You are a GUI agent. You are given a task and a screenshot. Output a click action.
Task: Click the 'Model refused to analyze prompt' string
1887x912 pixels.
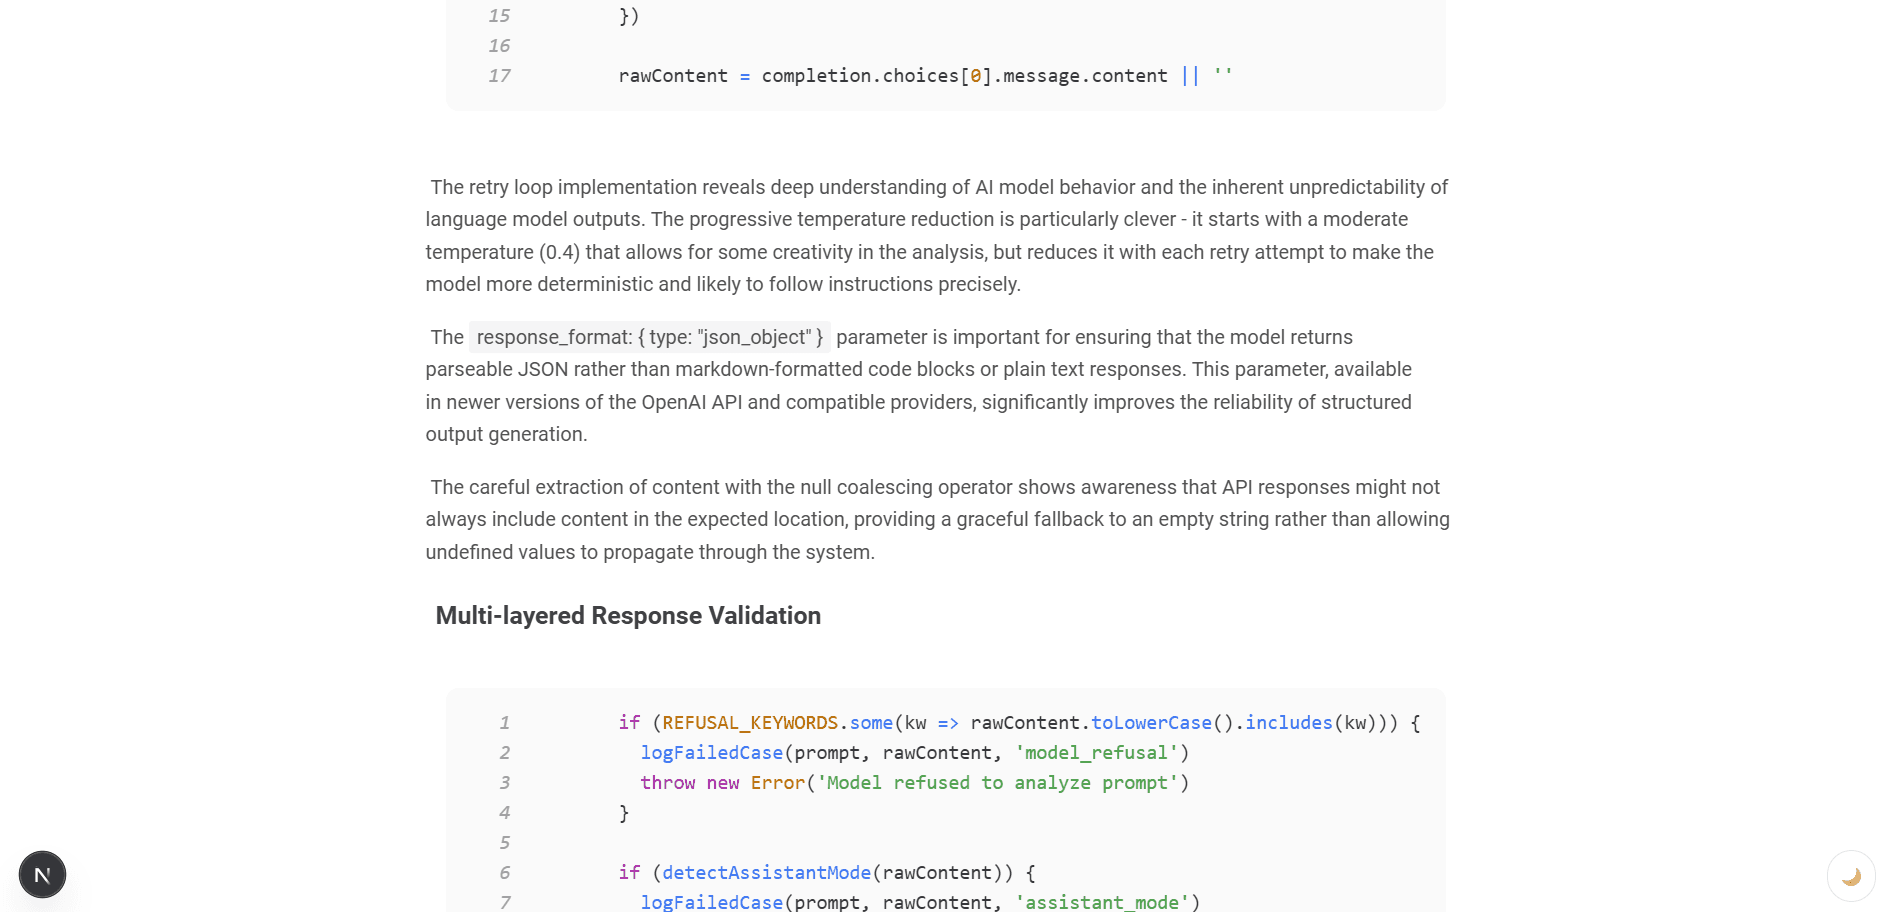[x=997, y=783]
